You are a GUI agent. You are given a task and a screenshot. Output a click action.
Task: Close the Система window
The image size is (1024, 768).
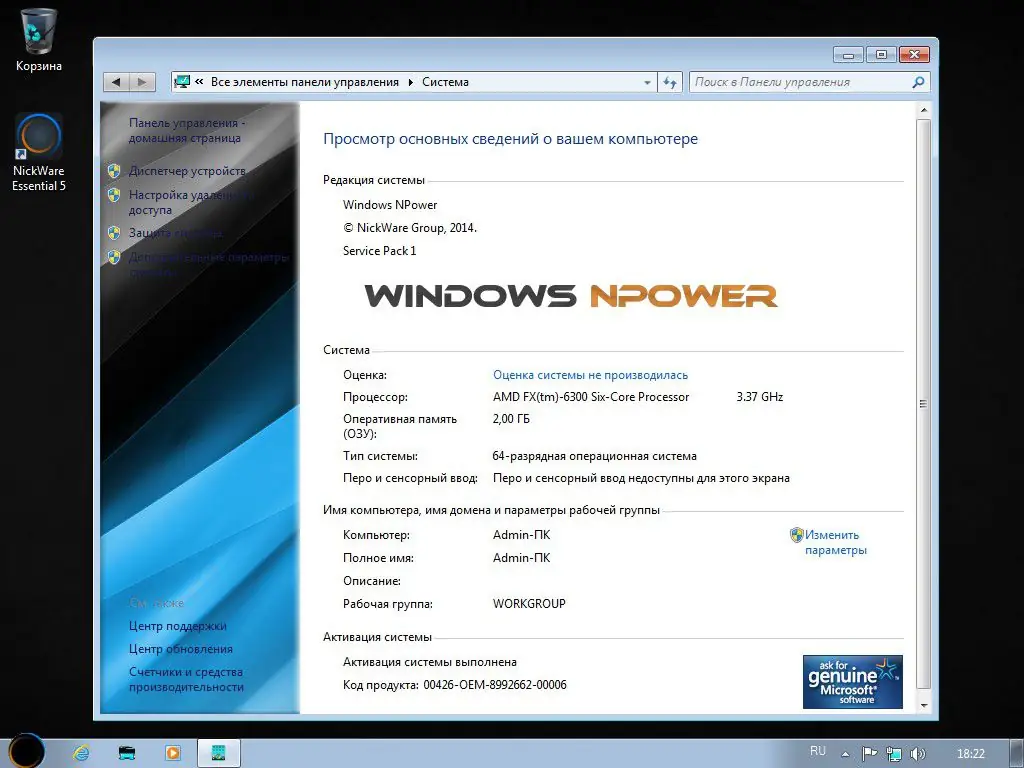[x=914, y=54]
